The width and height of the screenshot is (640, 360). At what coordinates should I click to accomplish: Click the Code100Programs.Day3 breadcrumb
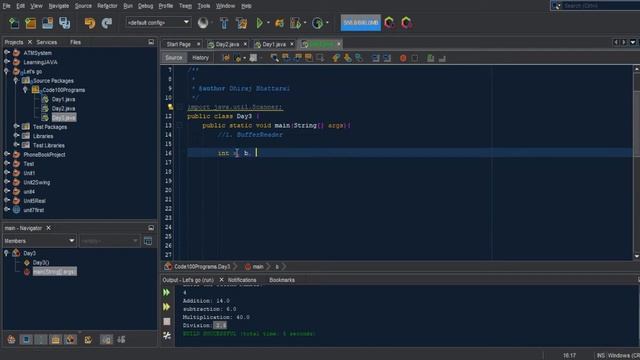coord(202,267)
